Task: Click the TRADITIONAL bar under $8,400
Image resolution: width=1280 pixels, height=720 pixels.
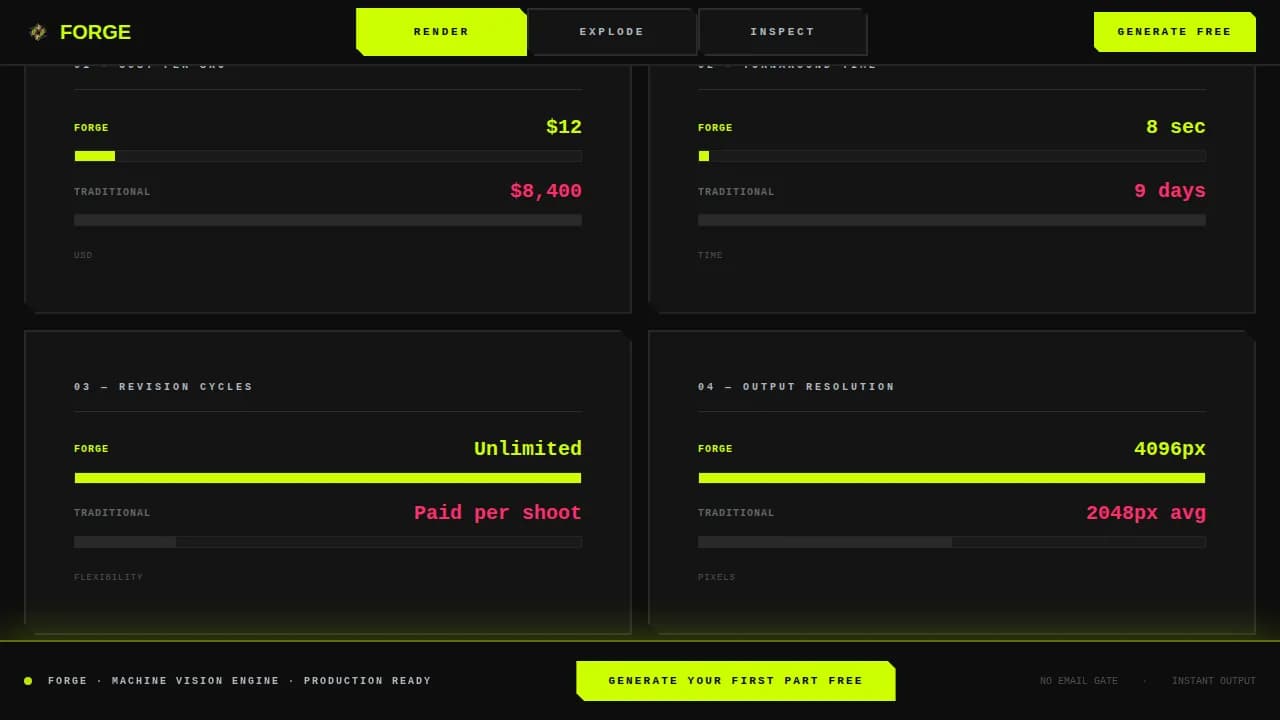Action: 327,220
